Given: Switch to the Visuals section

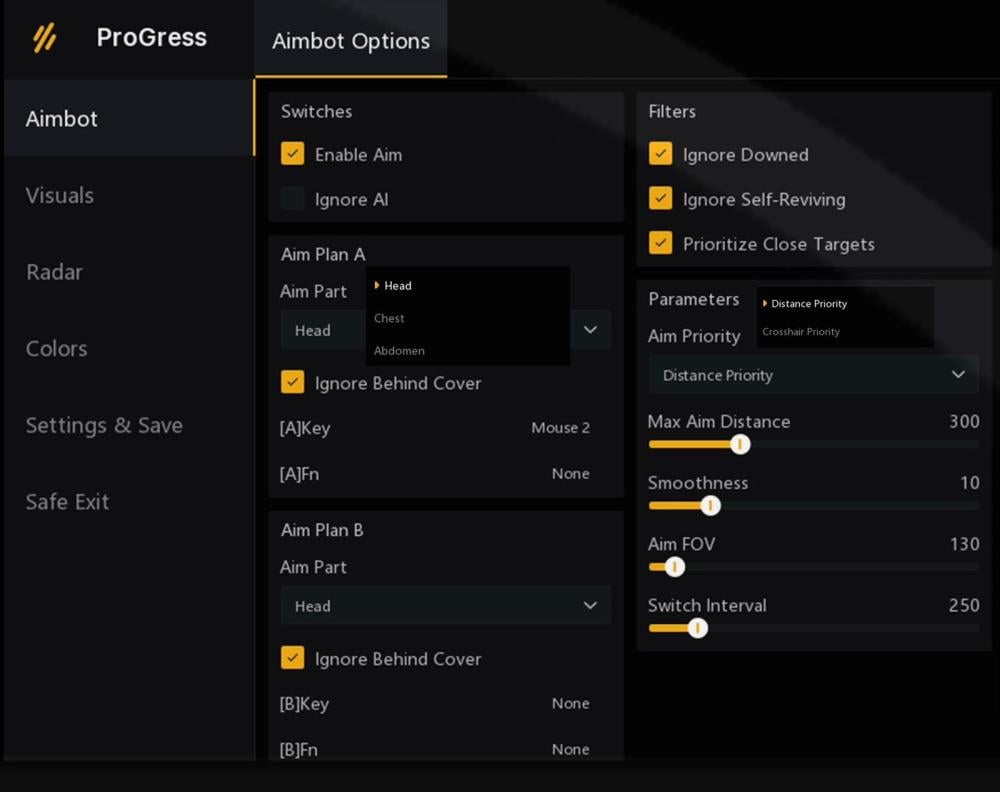Looking at the screenshot, I should click(x=60, y=195).
